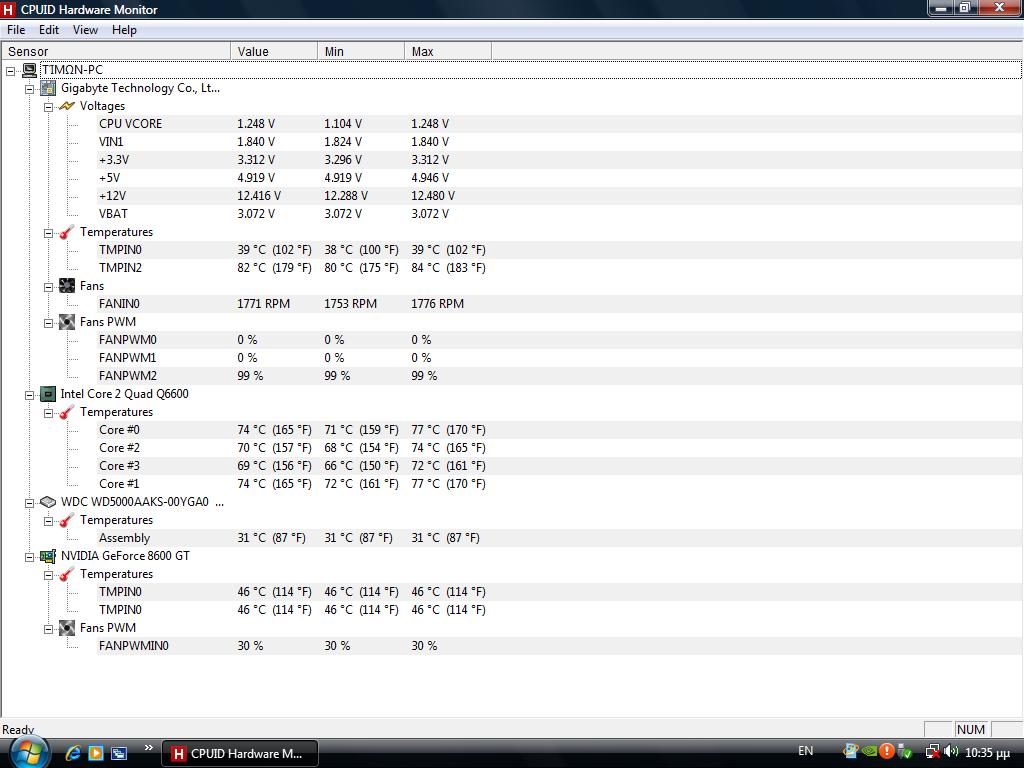1024x768 pixels.
Task: Click the Fans PWM icon above FANPWMIN0
Action: [x=67, y=628]
